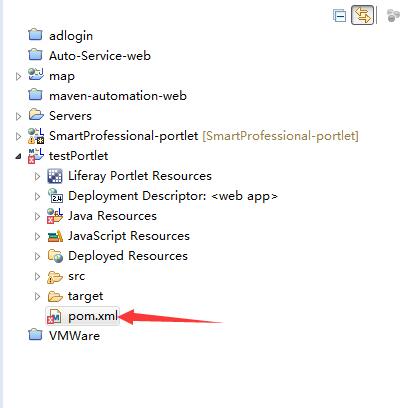
Task: Toggle Link with Editor button
Action: coord(362,15)
